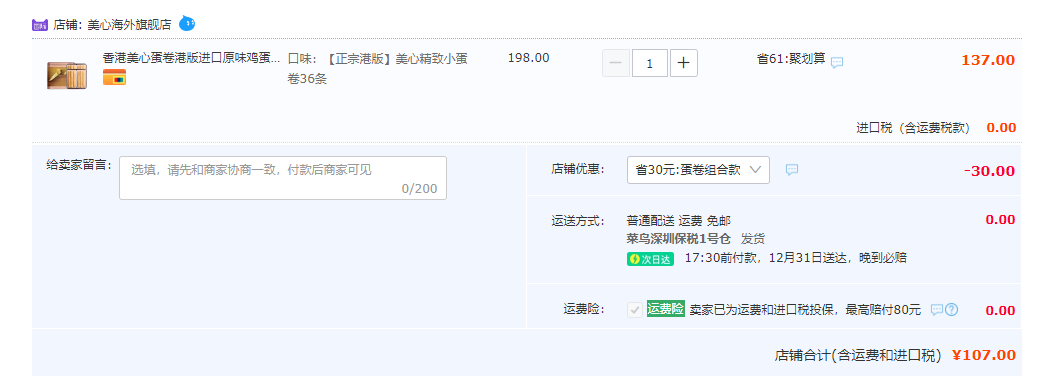Click the 店铺合计(含运费和进口税) label
1040x376 pixels.
click(x=858, y=355)
